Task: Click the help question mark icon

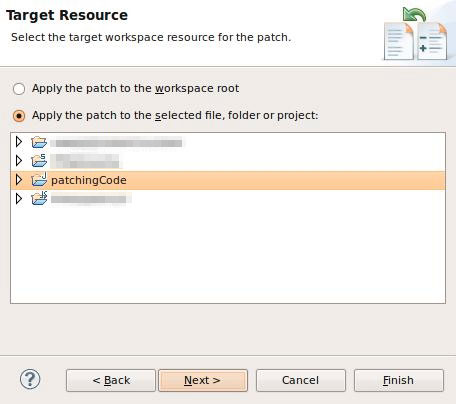Action: click(30, 379)
